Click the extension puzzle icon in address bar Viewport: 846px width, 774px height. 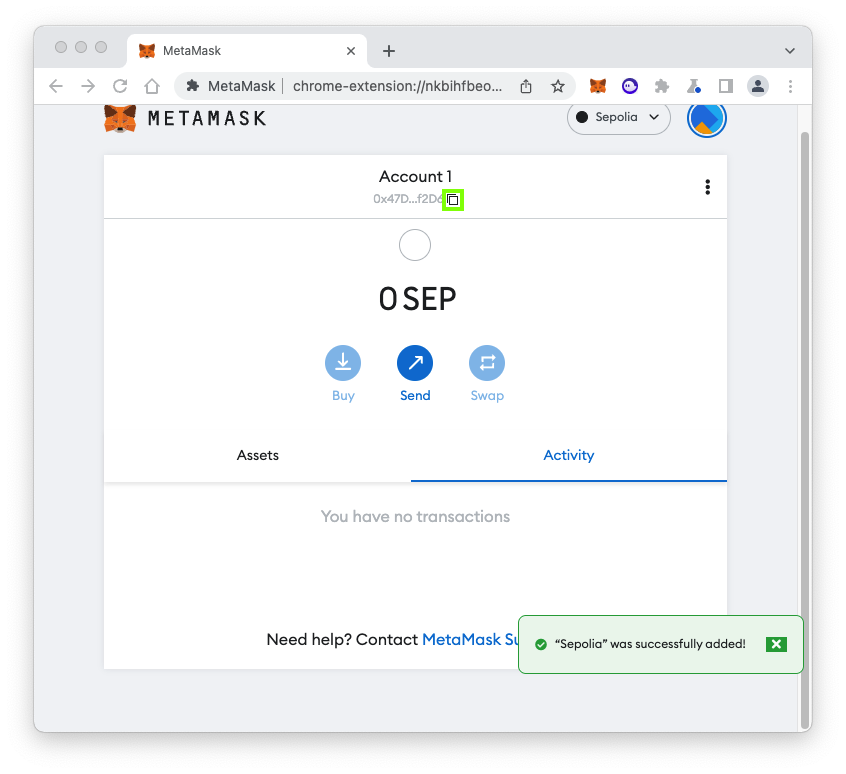click(192, 86)
